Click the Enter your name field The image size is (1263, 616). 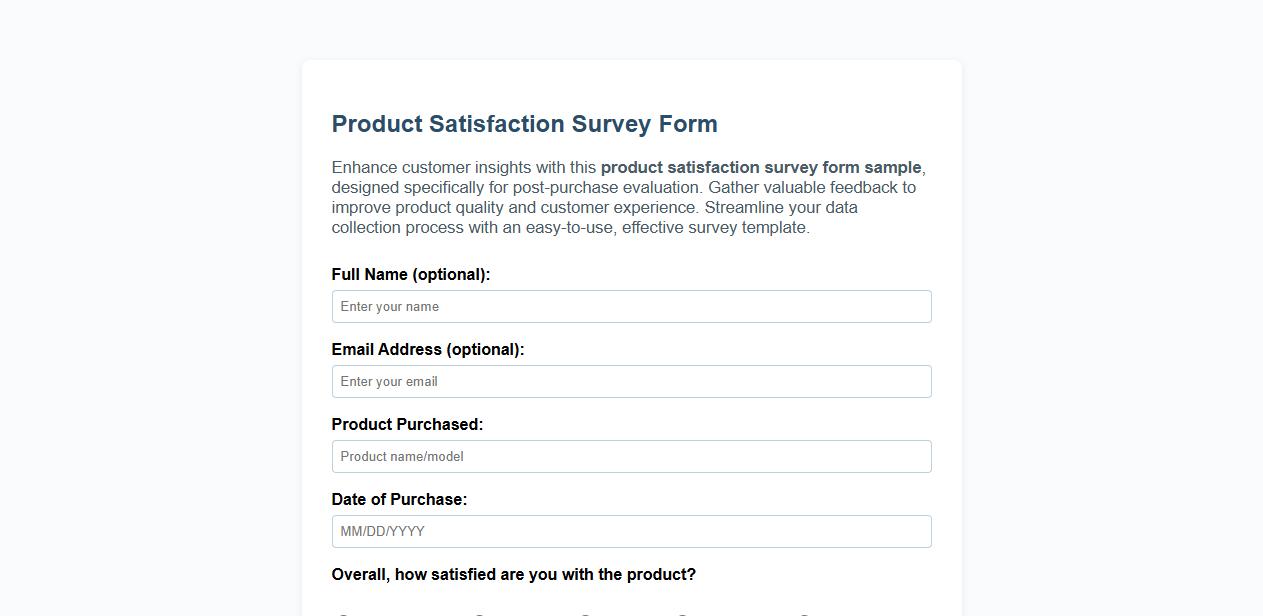click(x=631, y=306)
